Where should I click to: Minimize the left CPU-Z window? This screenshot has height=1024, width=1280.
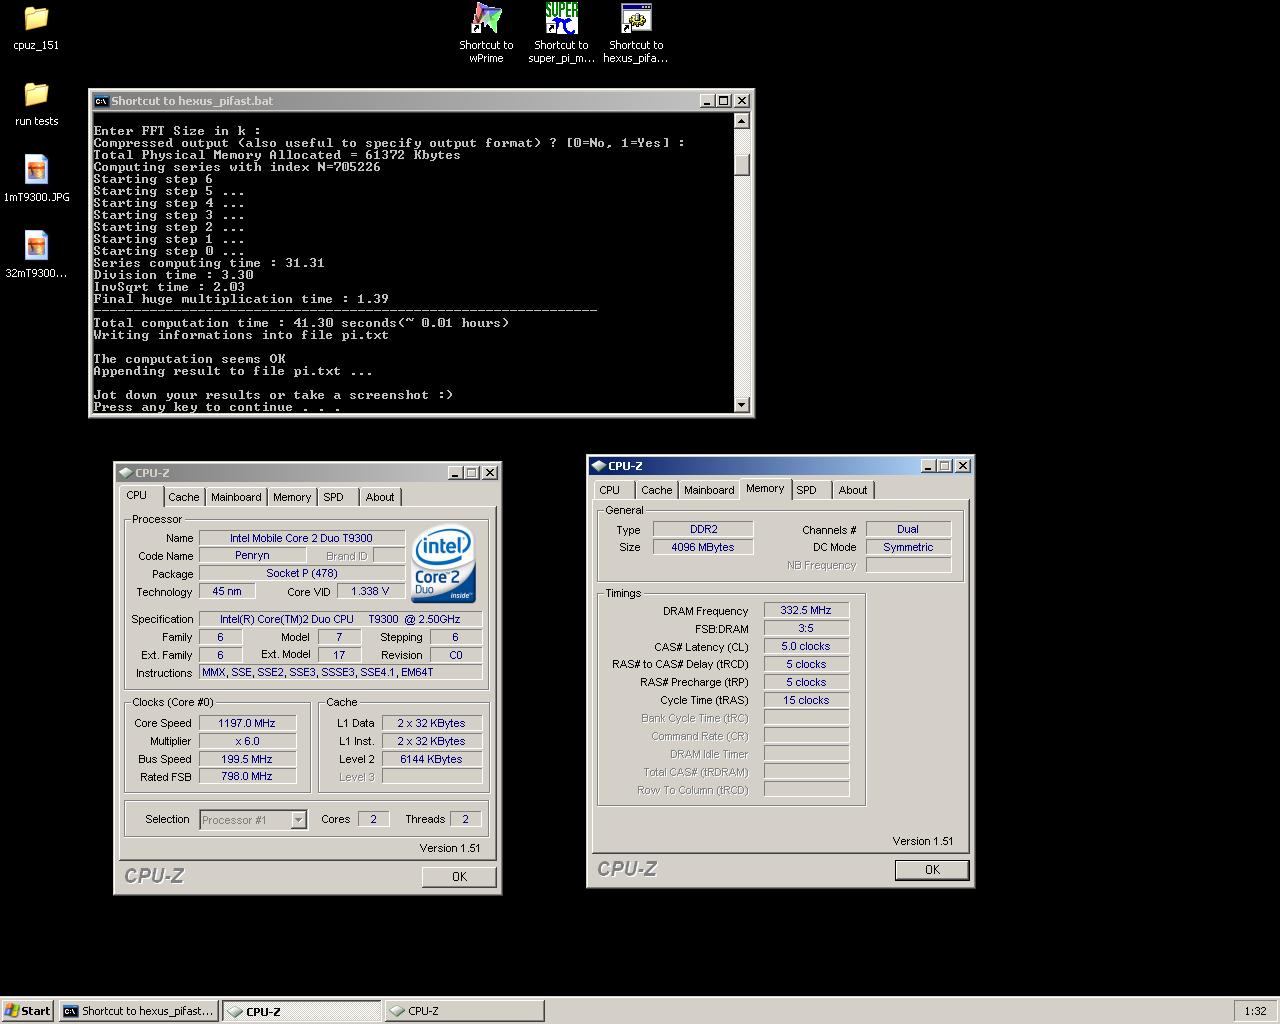(x=455, y=473)
